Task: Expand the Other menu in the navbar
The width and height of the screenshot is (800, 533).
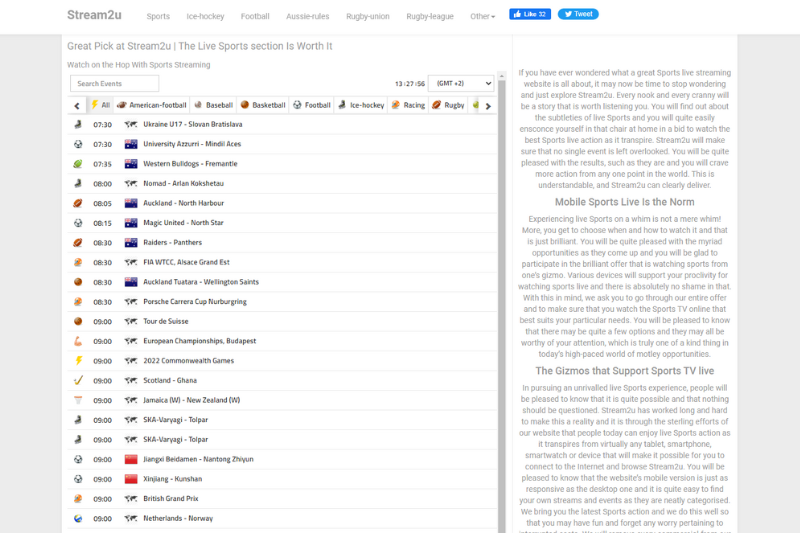Action: click(x=482, y=16)
